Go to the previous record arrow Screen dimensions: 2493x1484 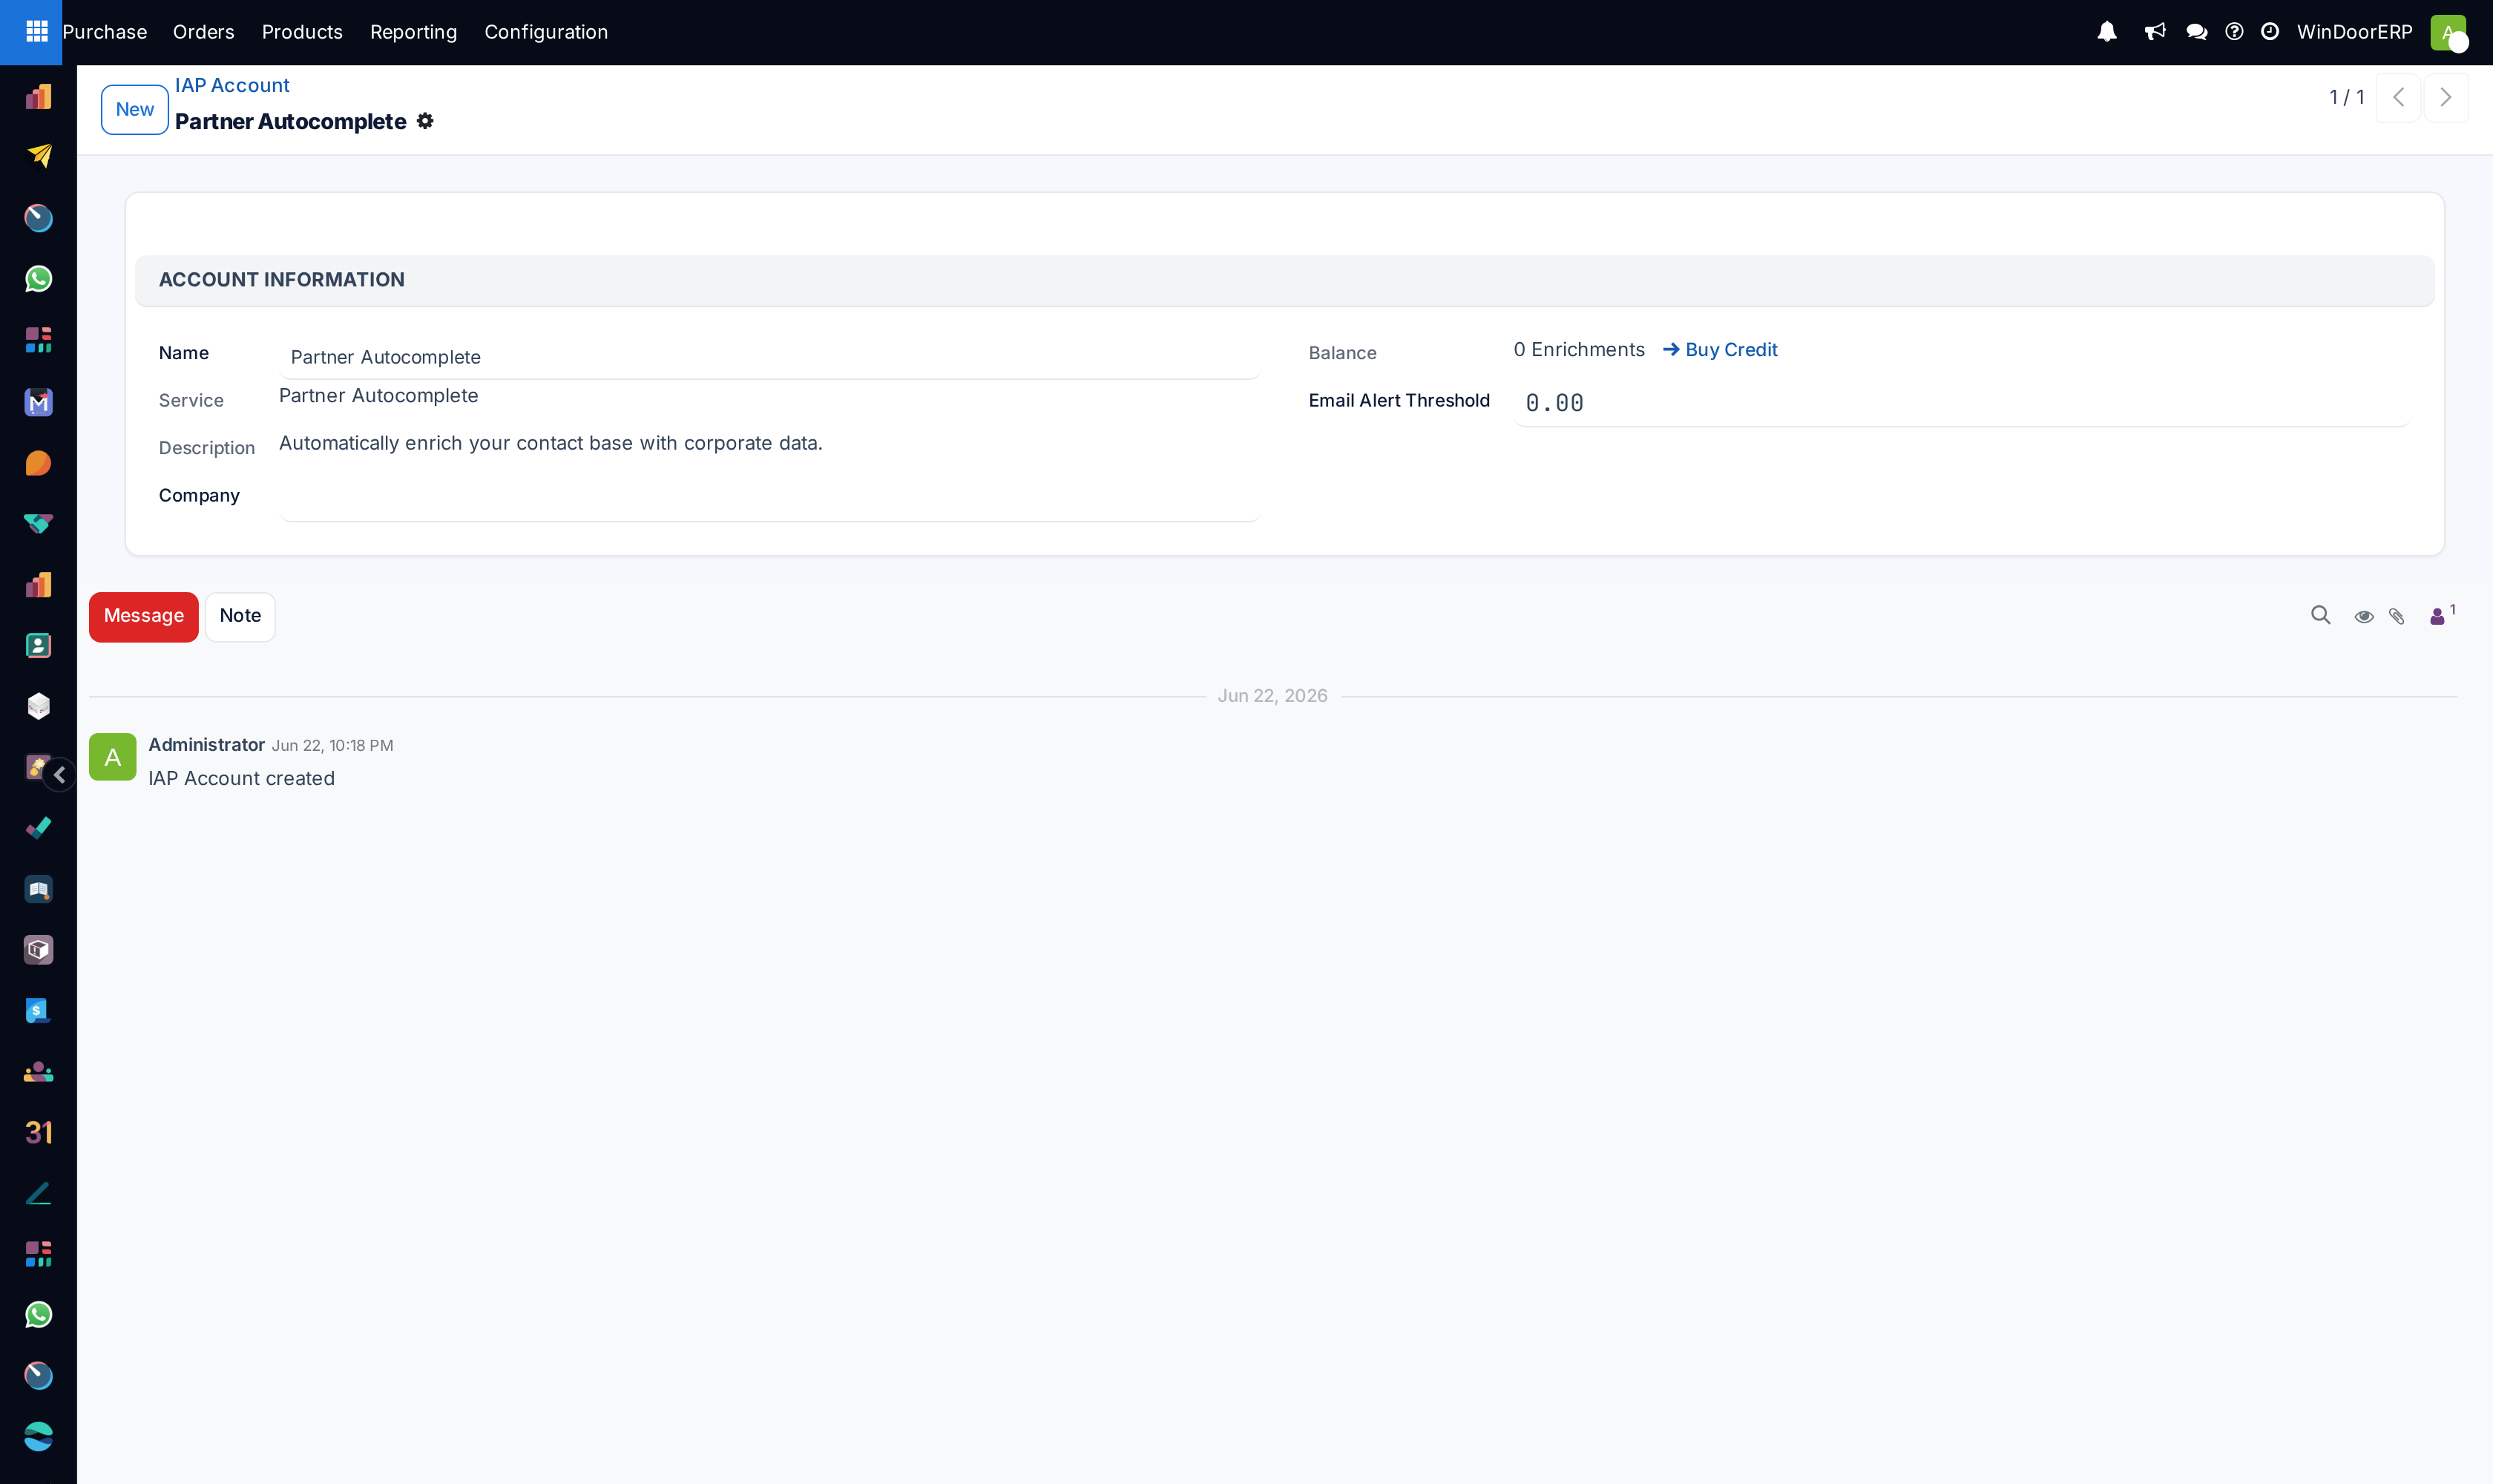tap(2398, 98)
